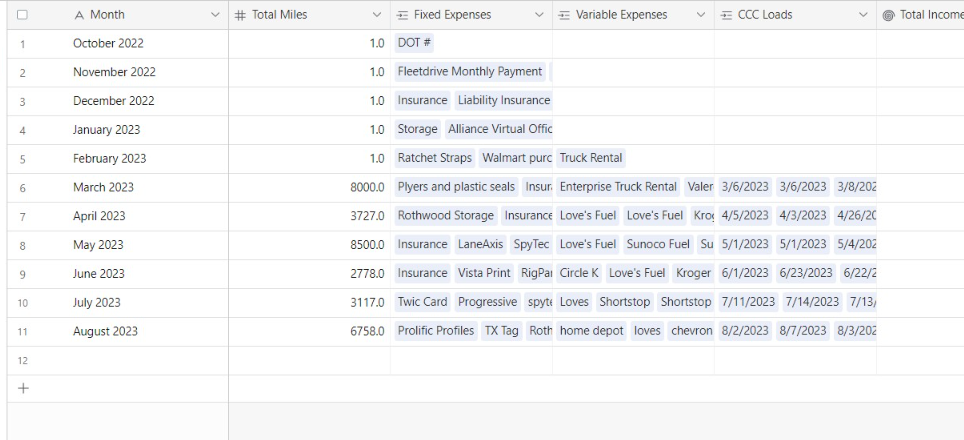Click the Variable Expenses linked-record icon
Image resolution: width=964 pixels, height=440 pixels.
tap(564, 15)
